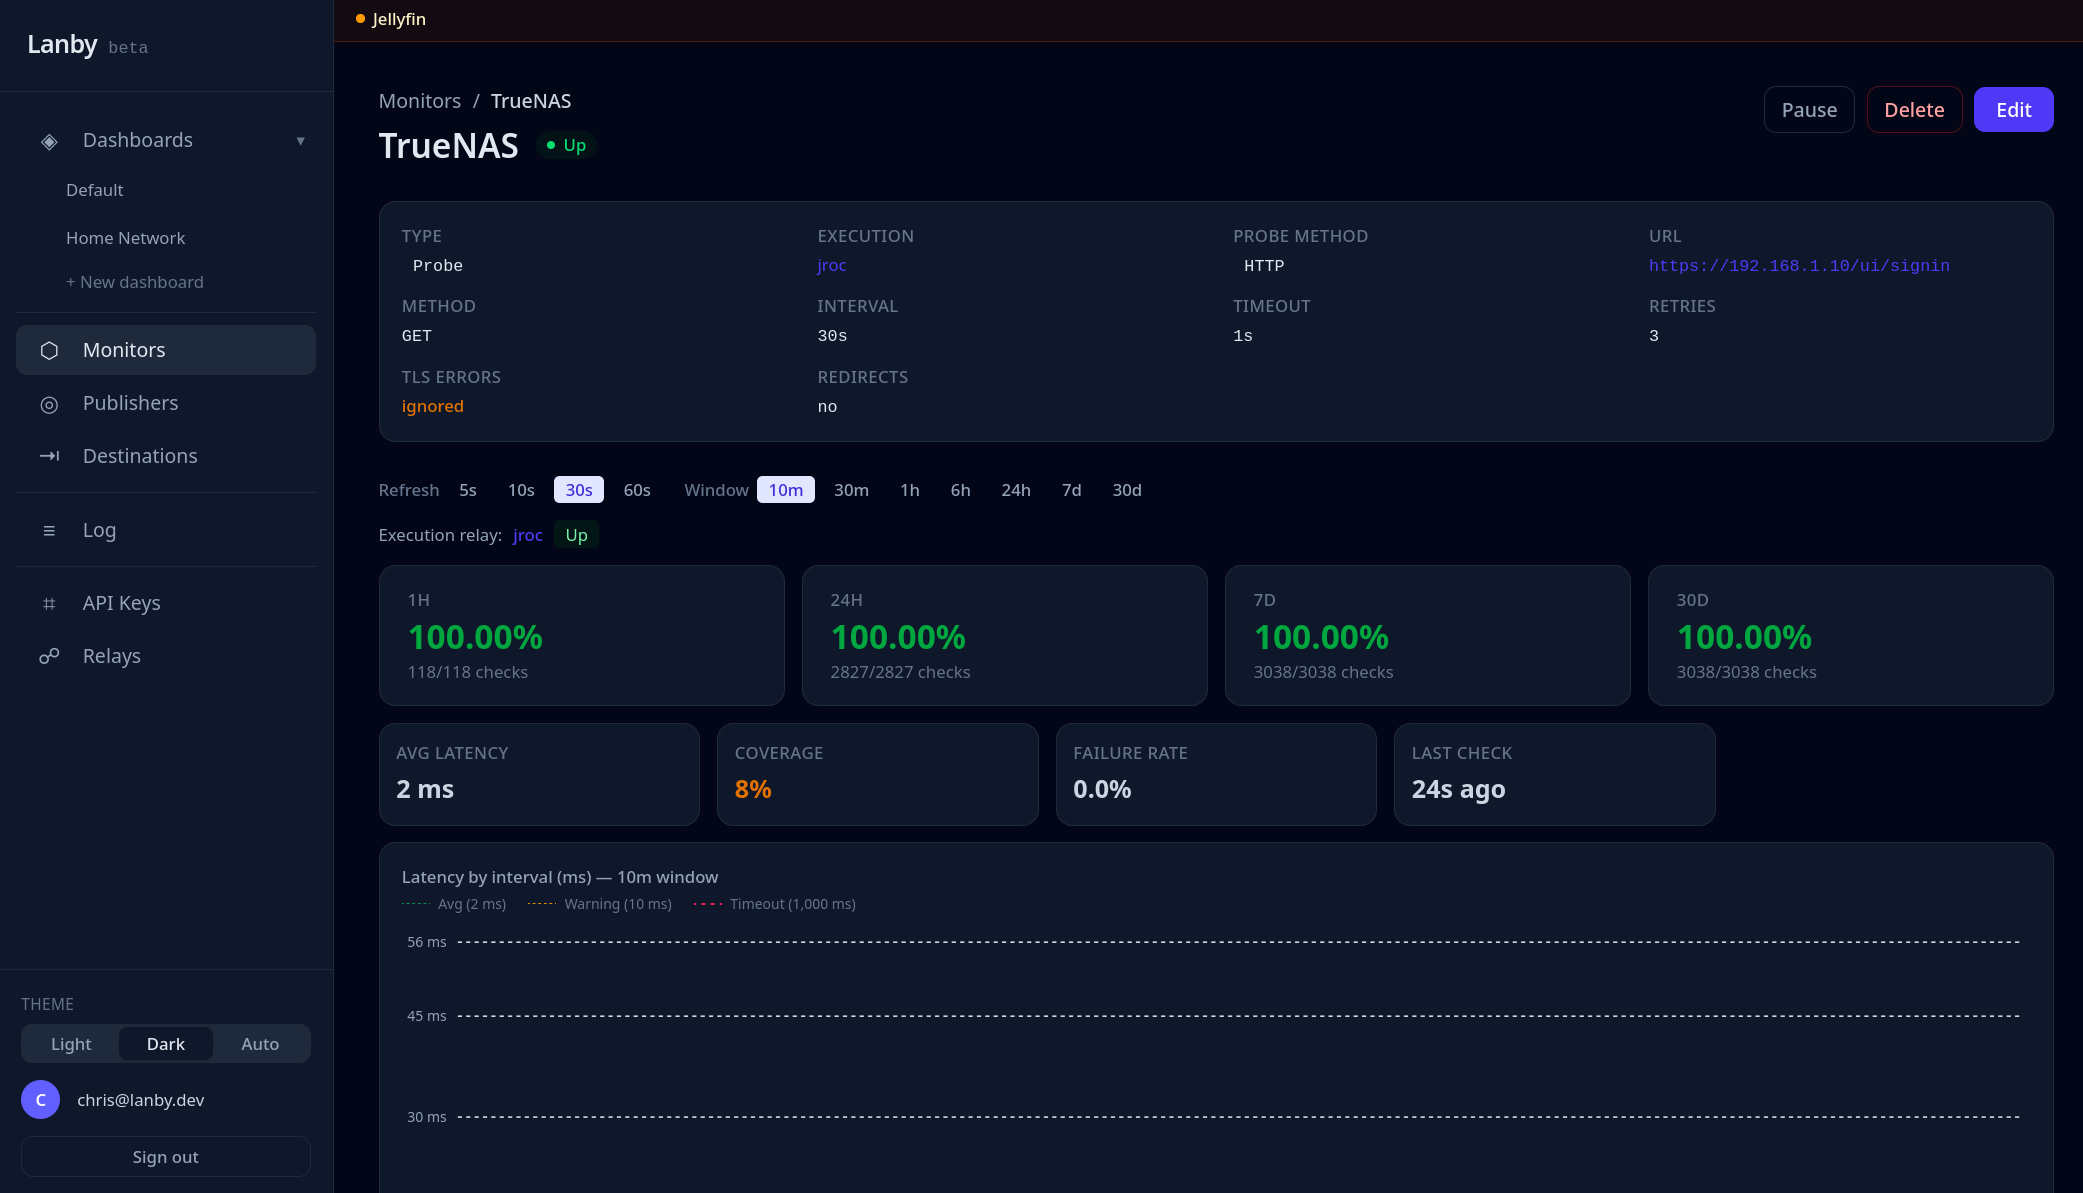Viewport: 2083px width, 1193px height.
Task: Open the Home Network dashboard
Action: click(x=126, y=238)
